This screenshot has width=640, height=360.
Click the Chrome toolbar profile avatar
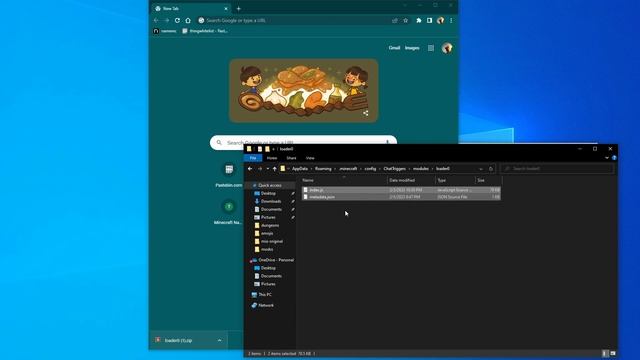click(440, 20)
